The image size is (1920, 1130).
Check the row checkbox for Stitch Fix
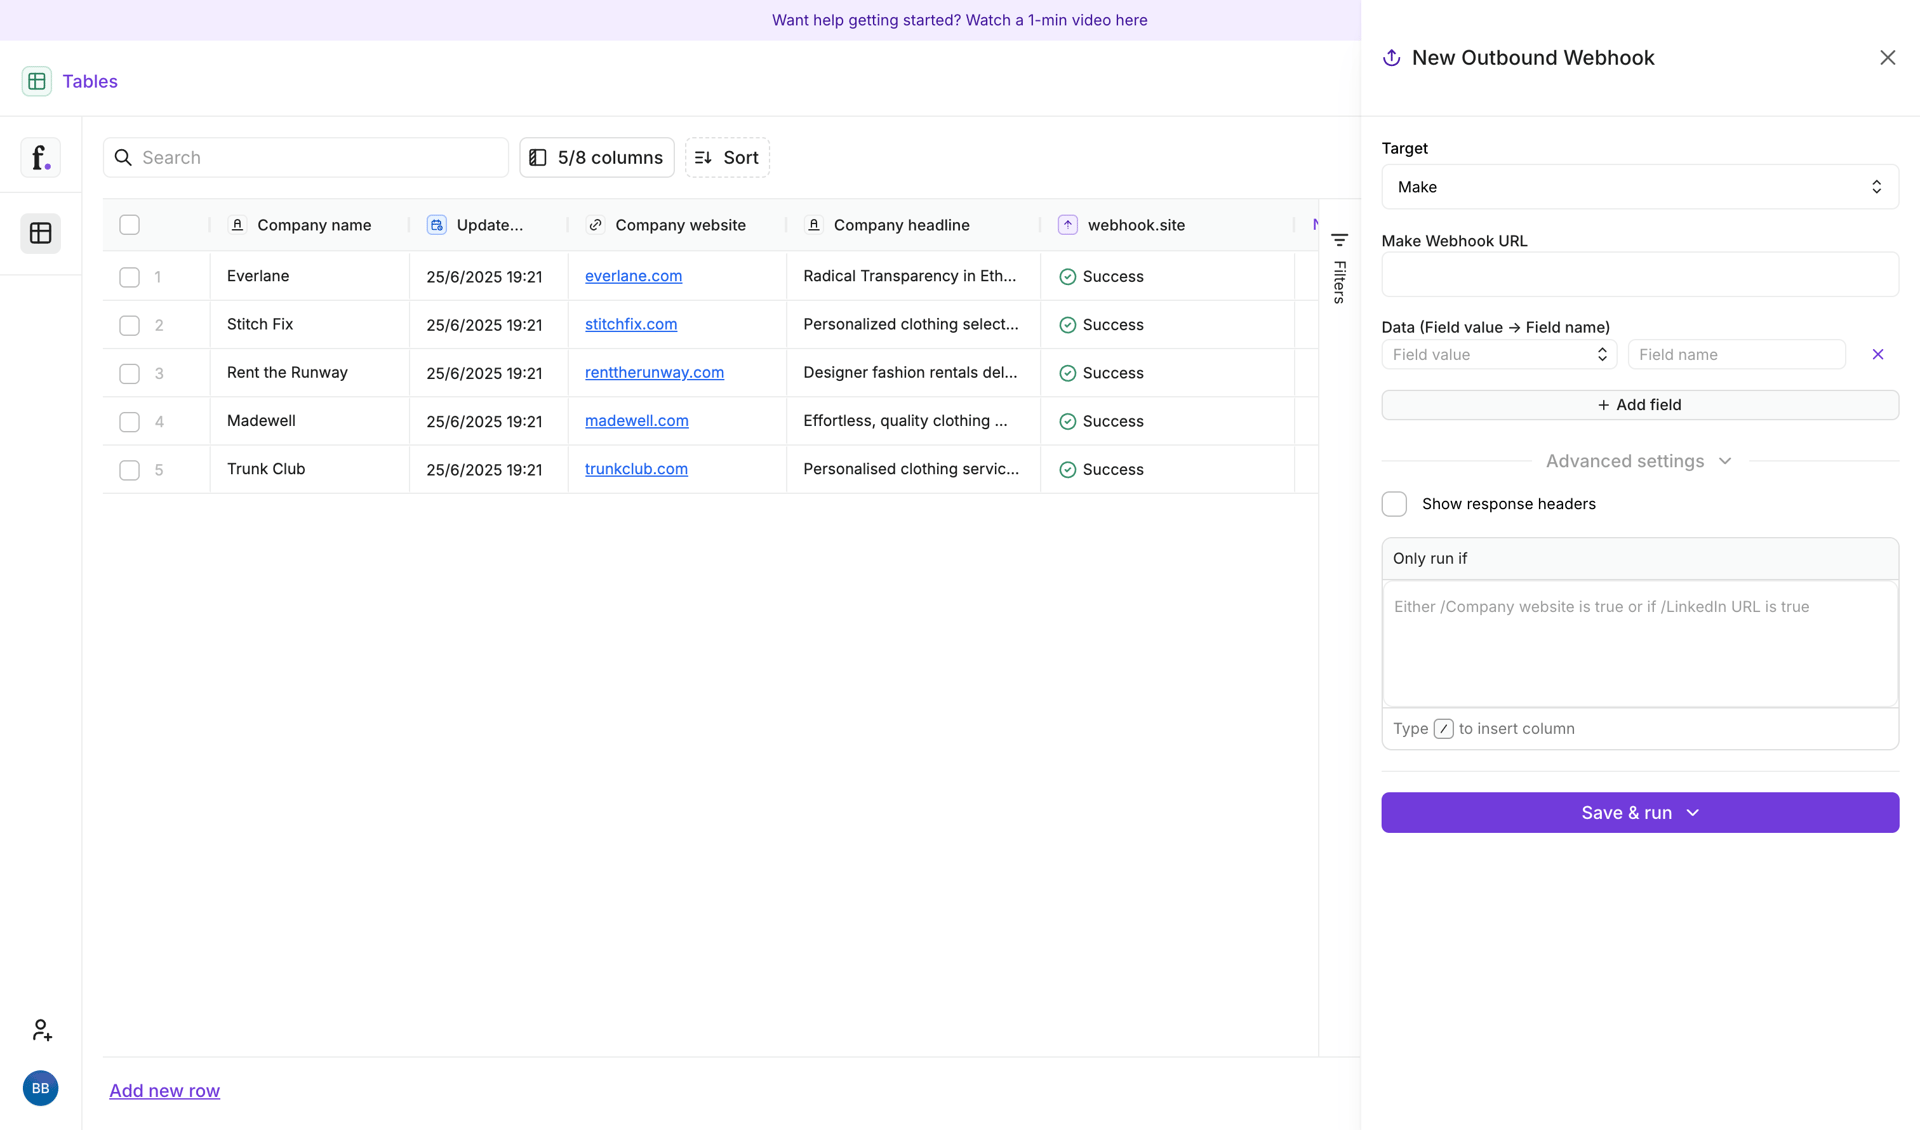129,325
